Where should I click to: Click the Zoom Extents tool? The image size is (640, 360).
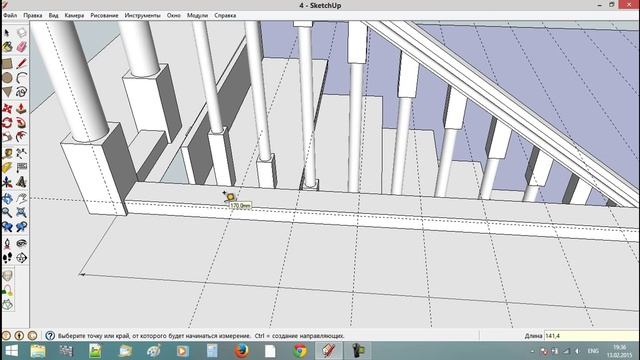click(x=22, y=212)
